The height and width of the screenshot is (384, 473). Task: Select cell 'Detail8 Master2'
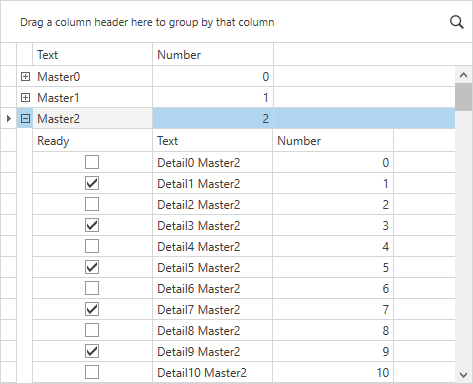coord(213,330)
